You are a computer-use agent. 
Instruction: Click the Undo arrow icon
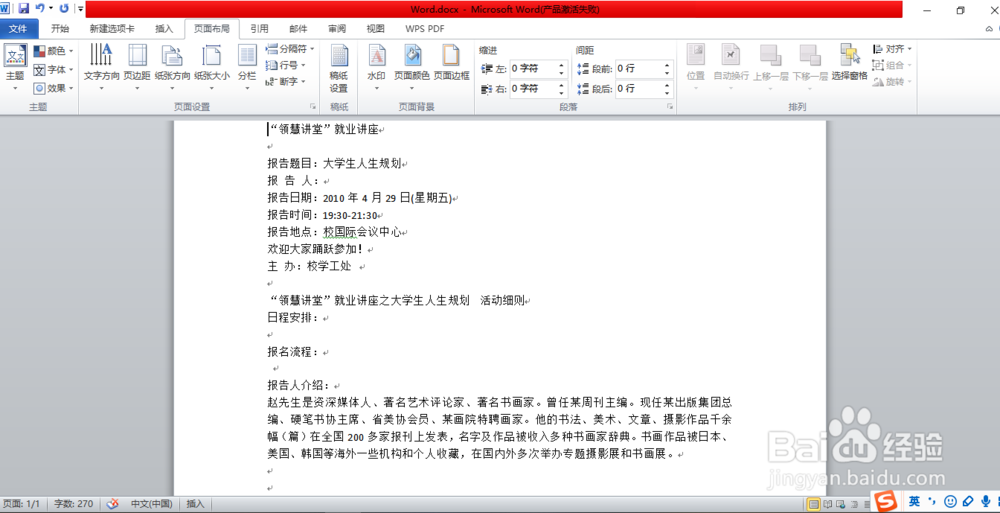(x=40, y=9)
